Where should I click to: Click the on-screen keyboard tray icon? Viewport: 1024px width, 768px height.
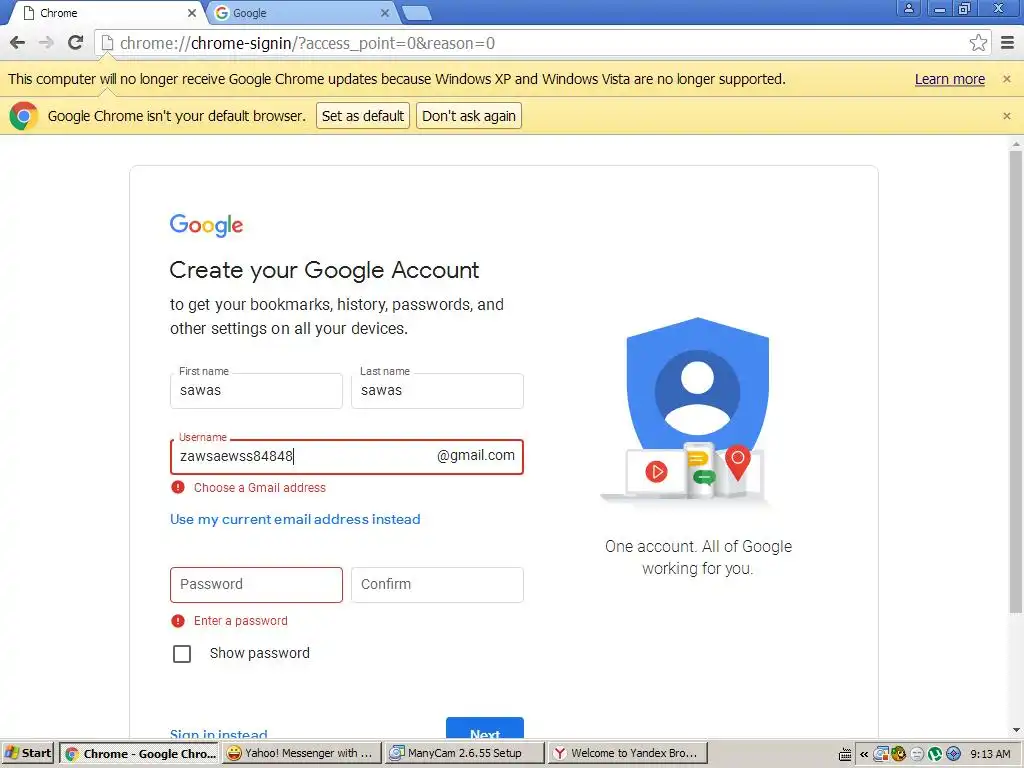click(845, 754)
